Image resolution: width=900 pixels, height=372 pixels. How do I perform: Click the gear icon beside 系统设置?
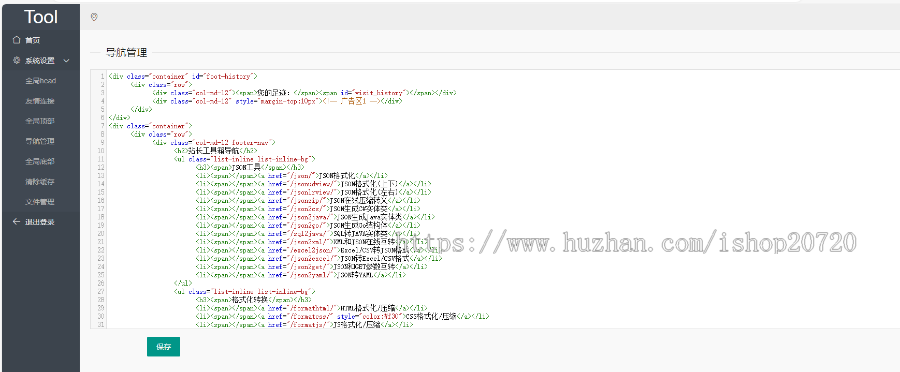[16, 60]
